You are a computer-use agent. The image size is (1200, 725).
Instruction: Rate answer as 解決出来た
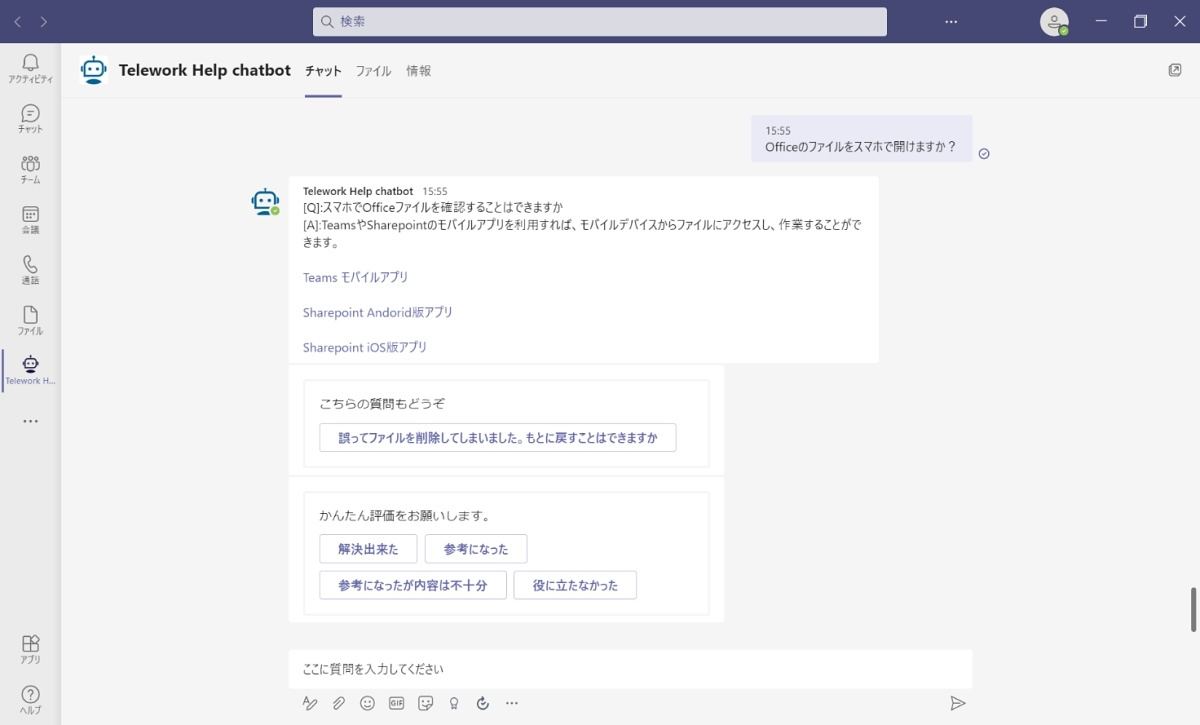368,549
